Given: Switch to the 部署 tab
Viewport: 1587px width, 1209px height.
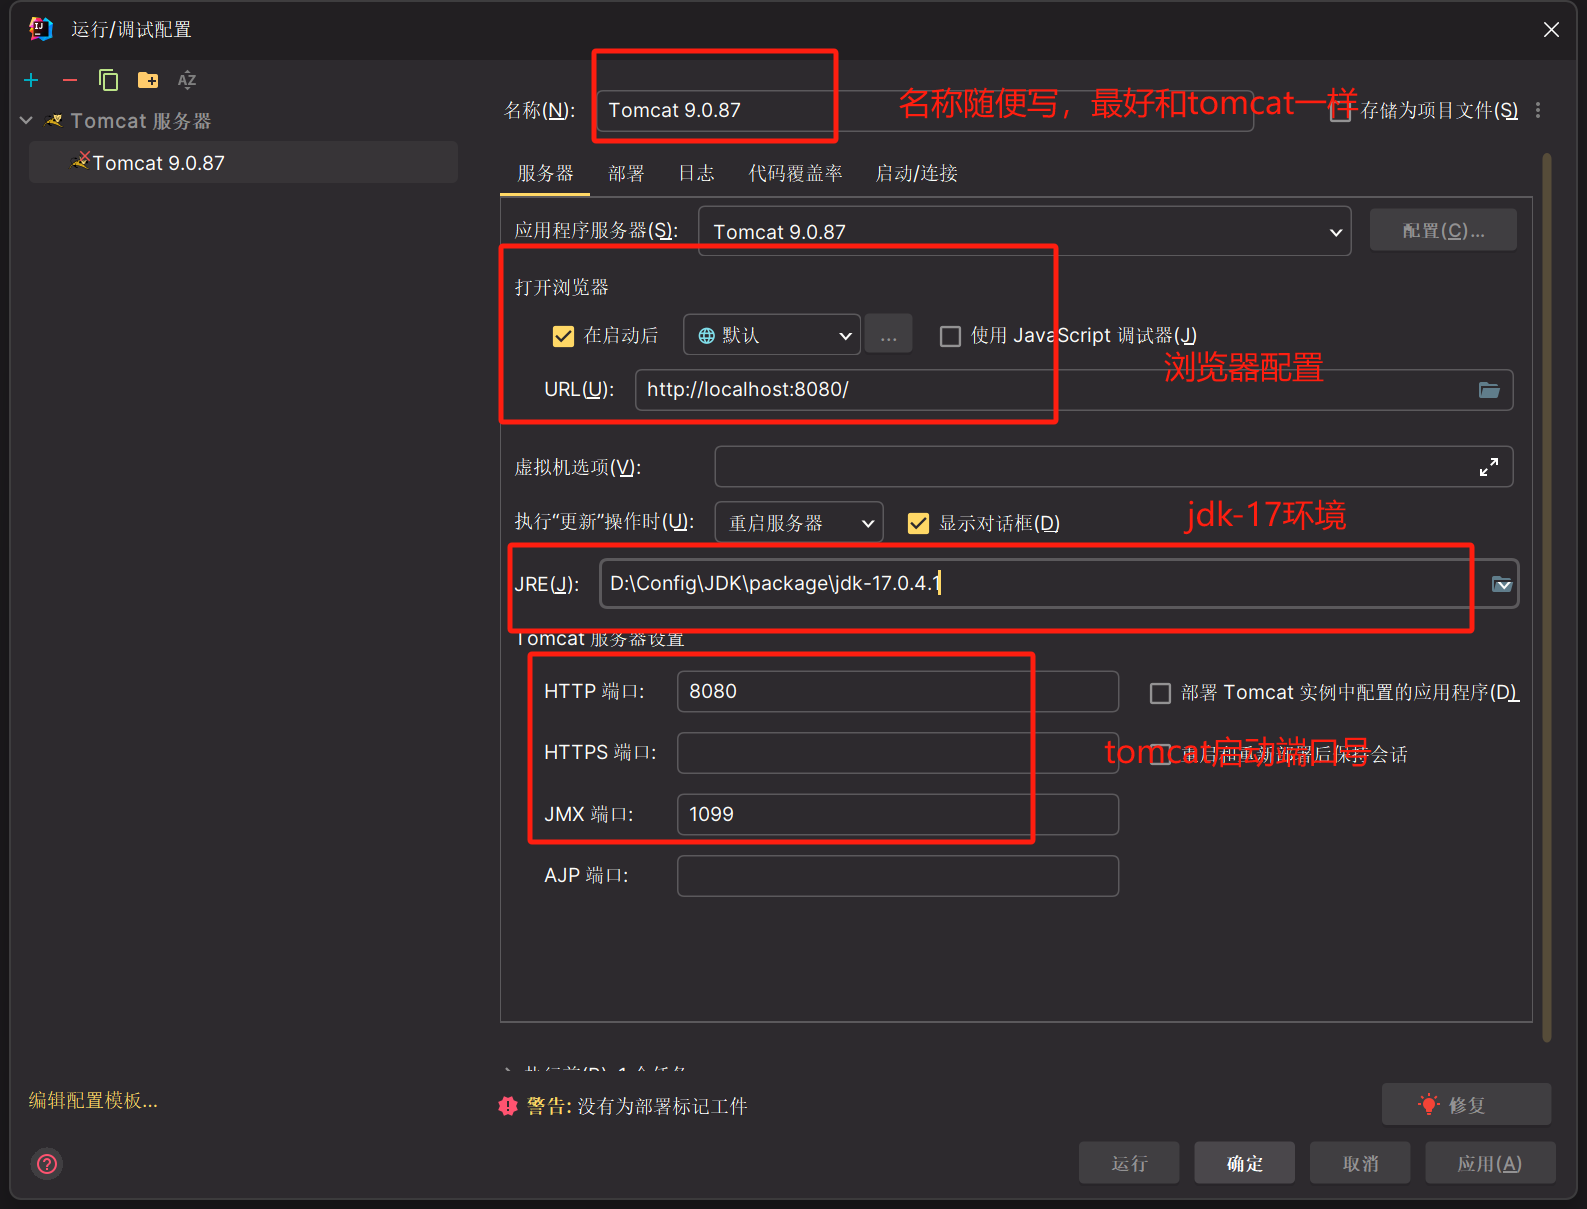Looking at the screenshot, I should [x=626, y=173].
